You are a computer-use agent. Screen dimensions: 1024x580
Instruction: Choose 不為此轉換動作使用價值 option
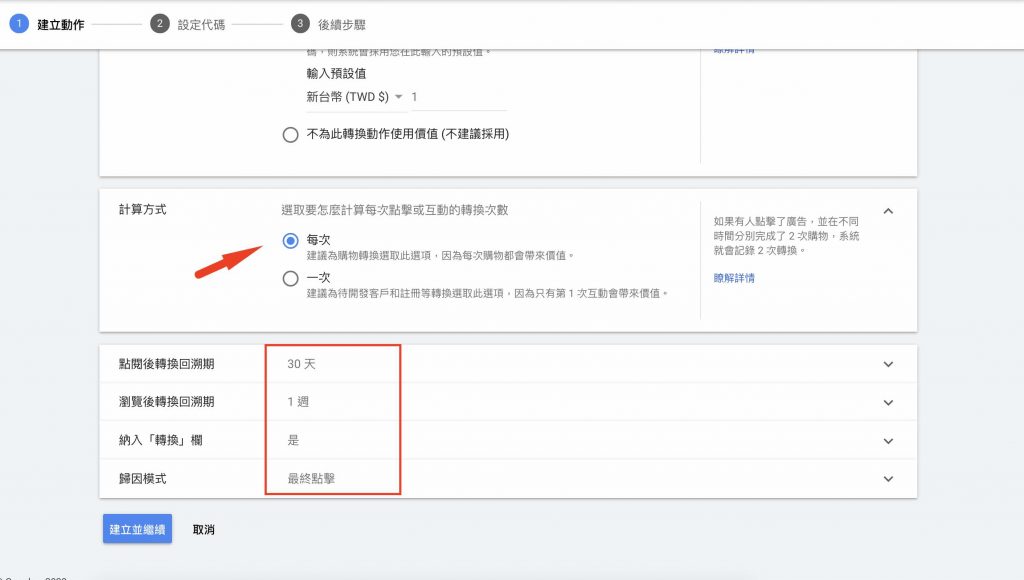pos(291,131)
